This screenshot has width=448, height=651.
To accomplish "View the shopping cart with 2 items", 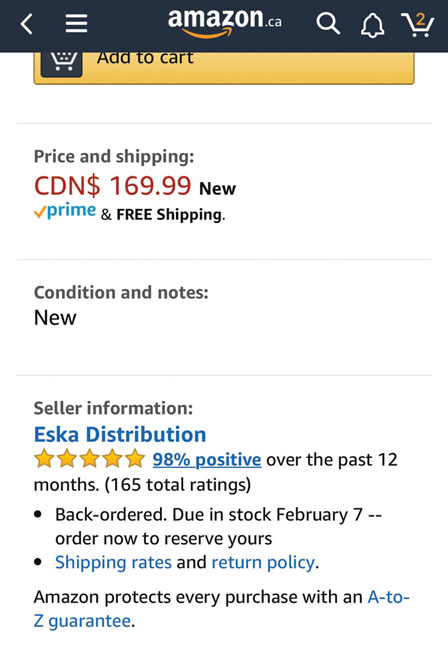I will (418, 24).
